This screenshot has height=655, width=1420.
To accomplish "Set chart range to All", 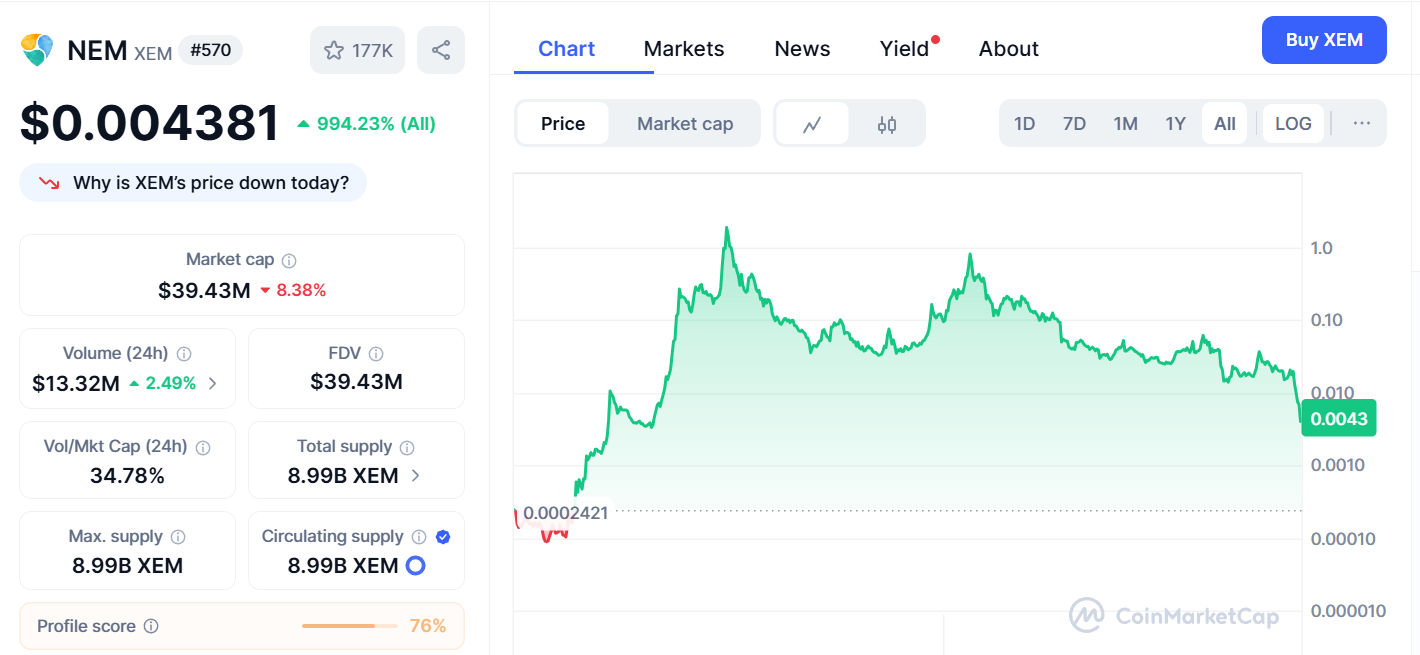I will (x=1225, y=124).
